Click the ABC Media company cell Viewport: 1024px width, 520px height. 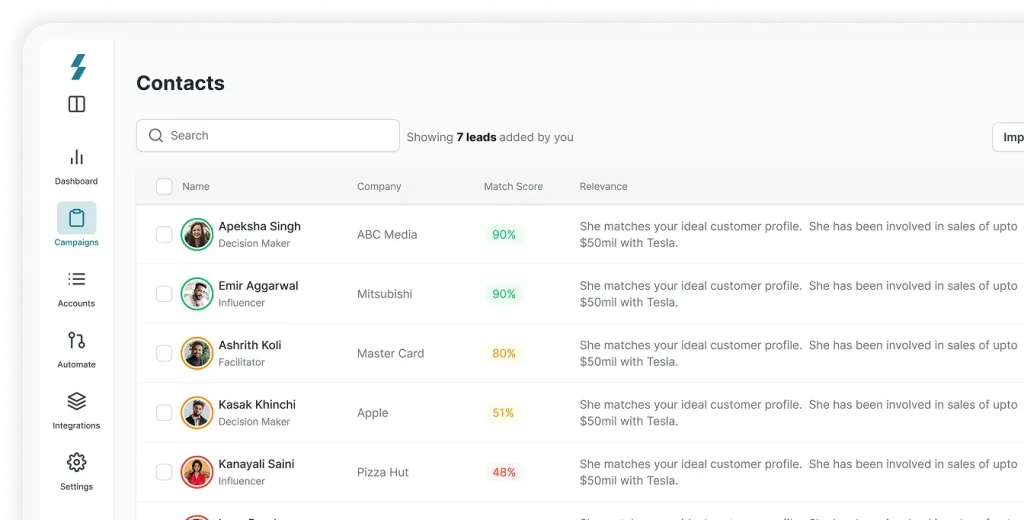(387, 235)
